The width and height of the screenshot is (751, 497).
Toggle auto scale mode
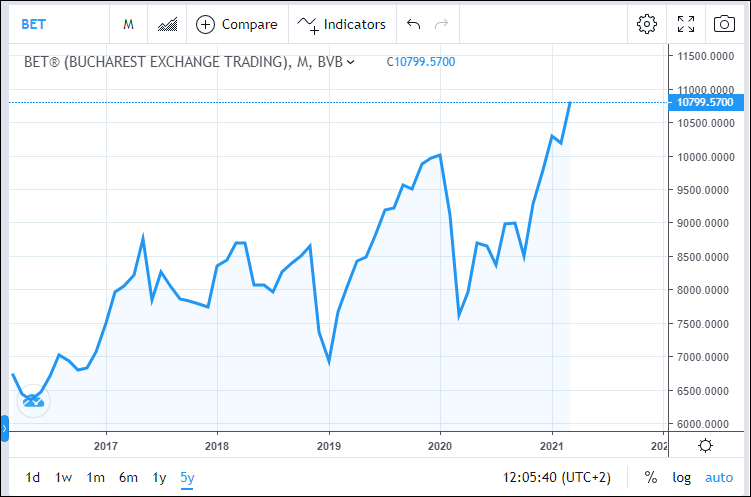pyautogui.click(x=718, y=477)
